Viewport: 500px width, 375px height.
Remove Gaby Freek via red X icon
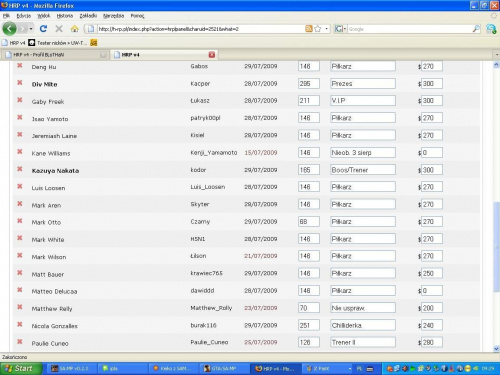[20, 100]
